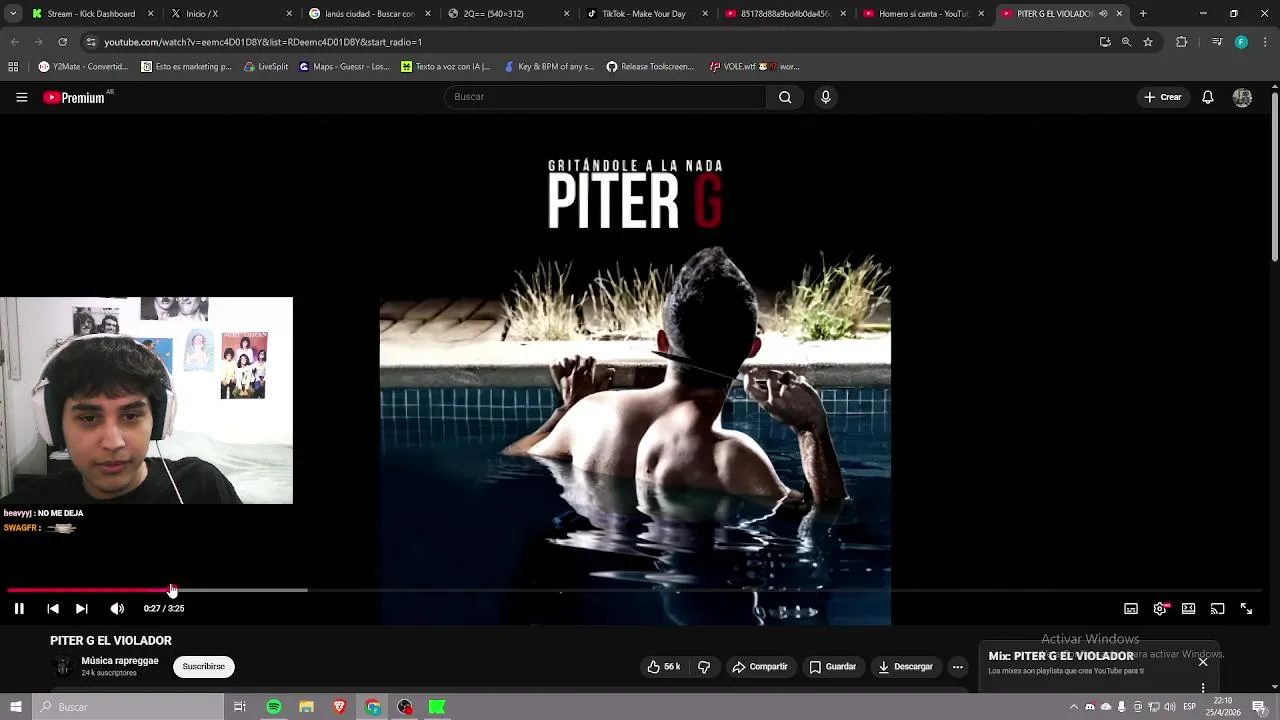This screenshot has height=720, width=1280.
Task: Click the video progress bar scrubber
Action: [x=172, y=590]
